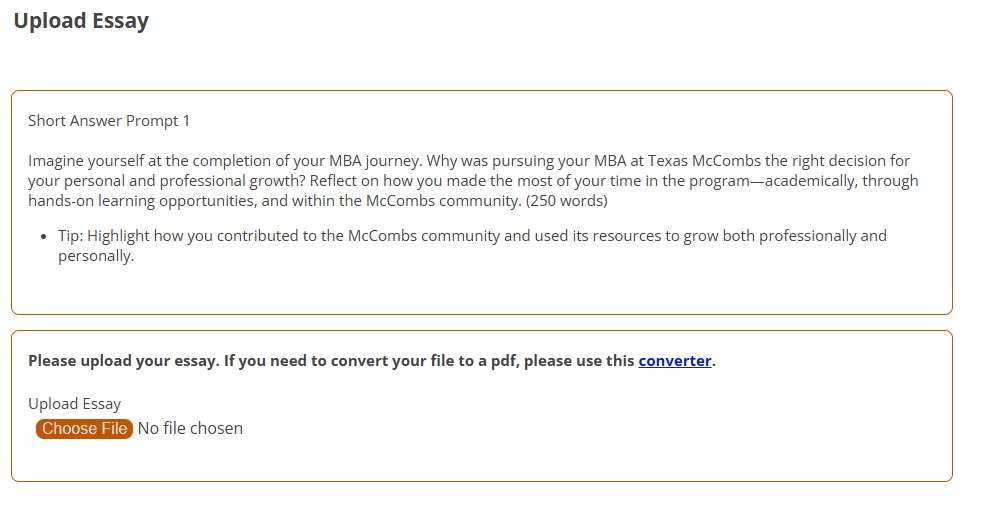
Task: Click the Choose File button
Action: [84, 428]
